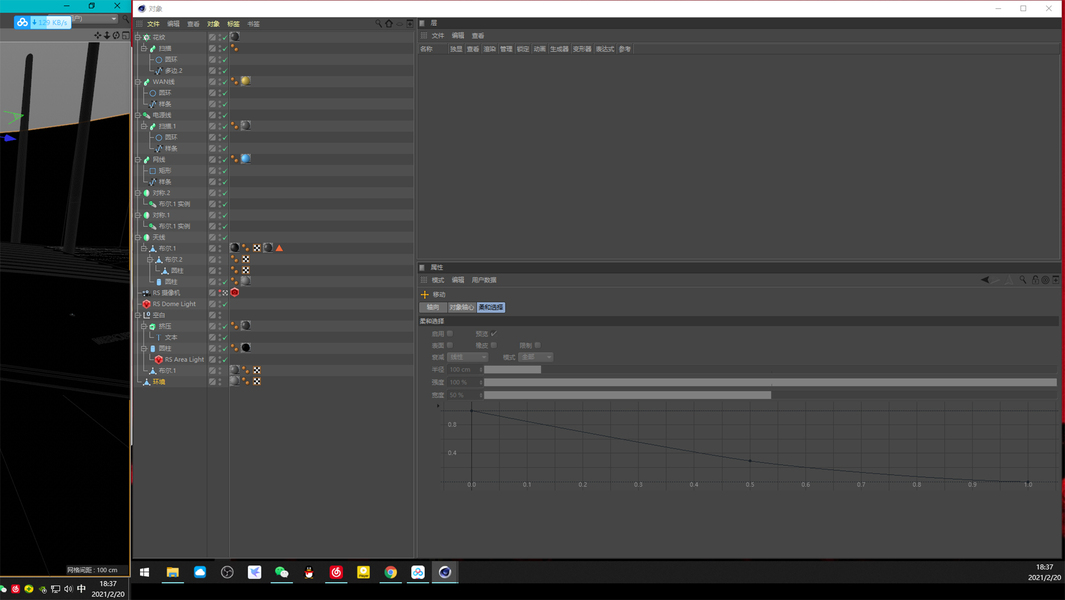
Task: Click the 文本 text object icon
Action: (159, 337)
